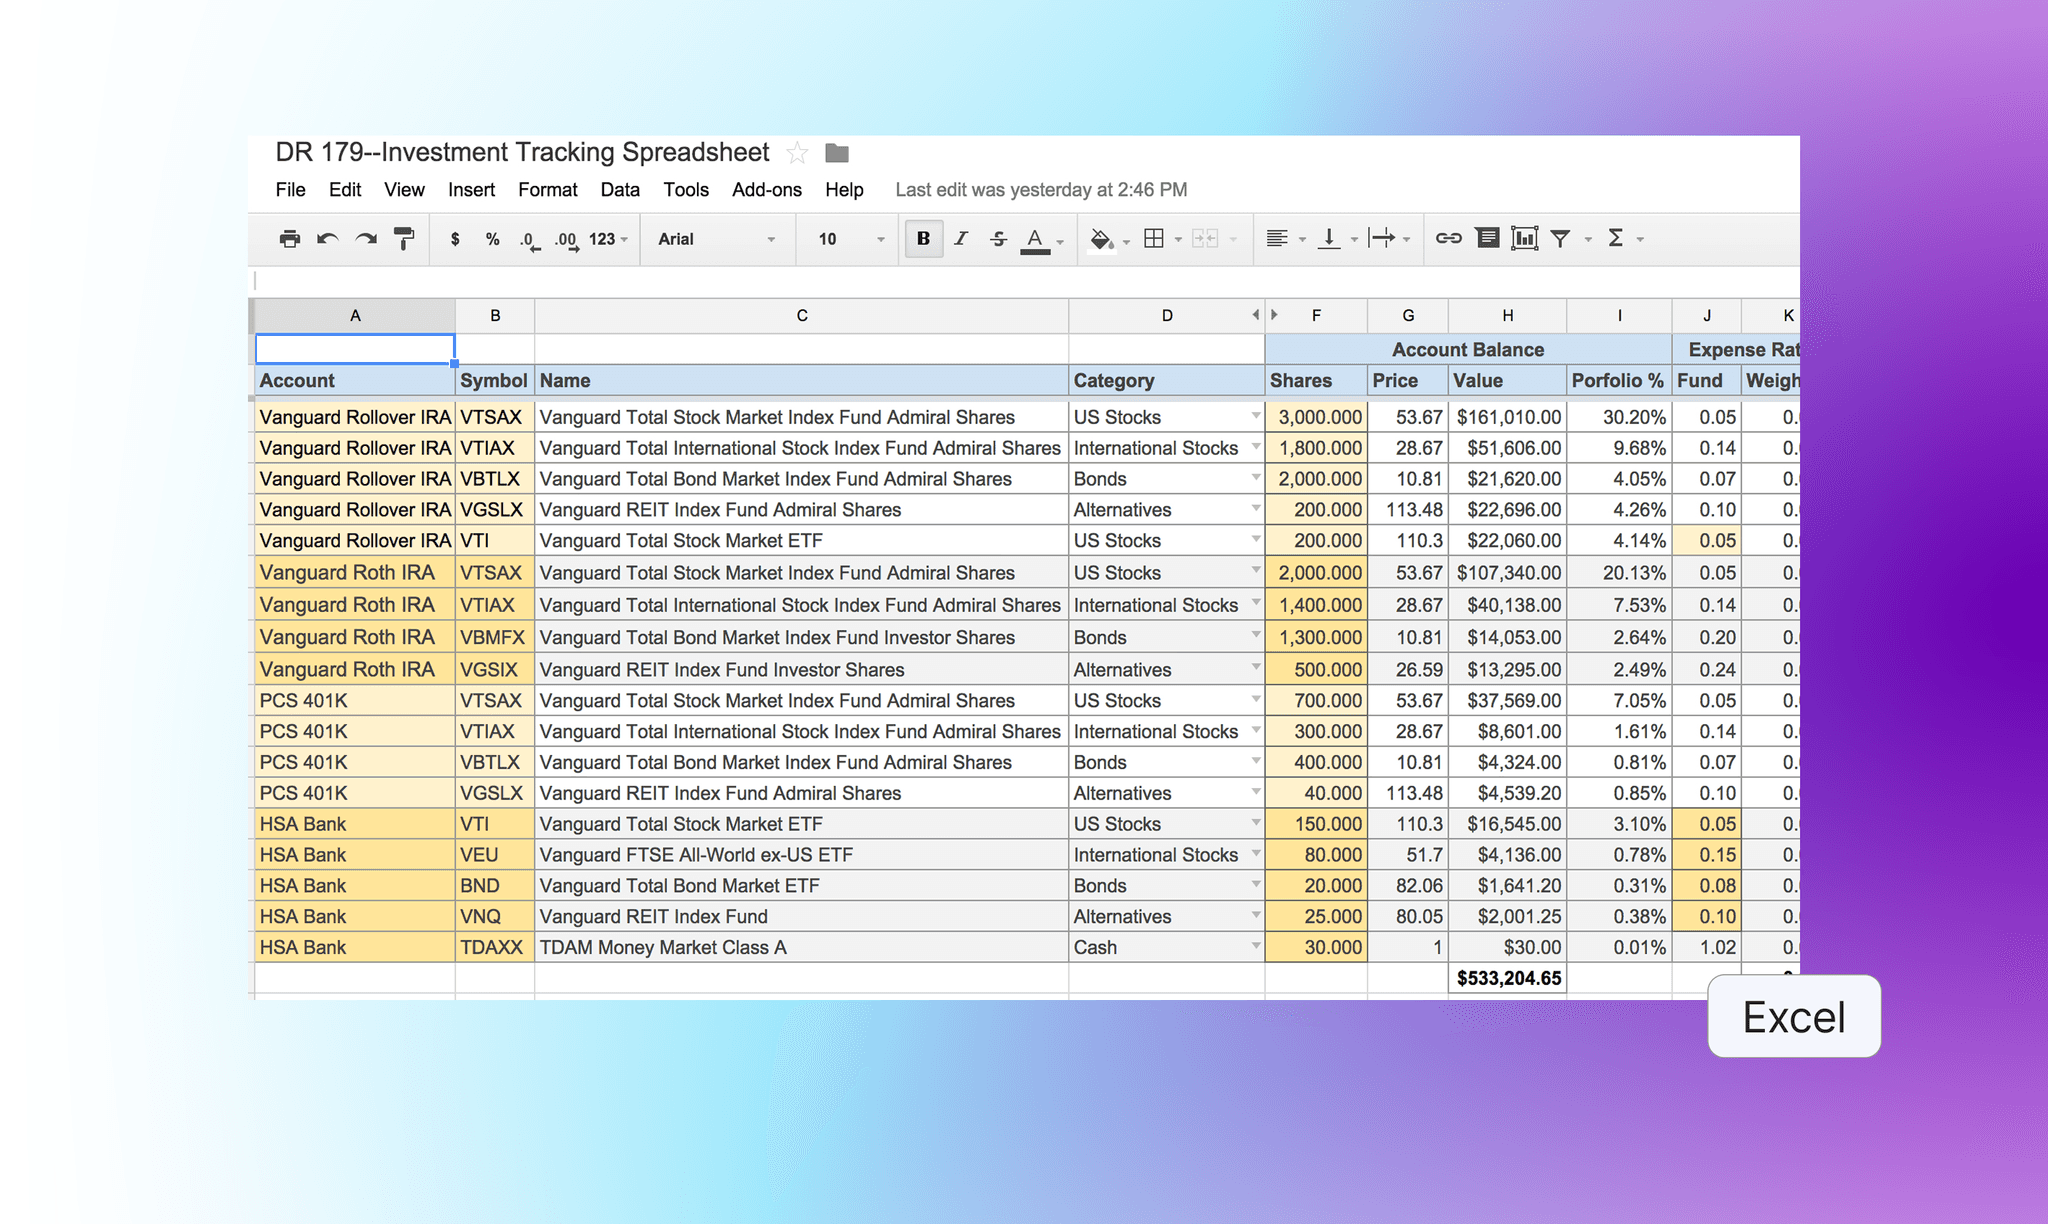Click the filter funnel icon
Viewport: 2048px width, 1224px height.
[1560, 238]
